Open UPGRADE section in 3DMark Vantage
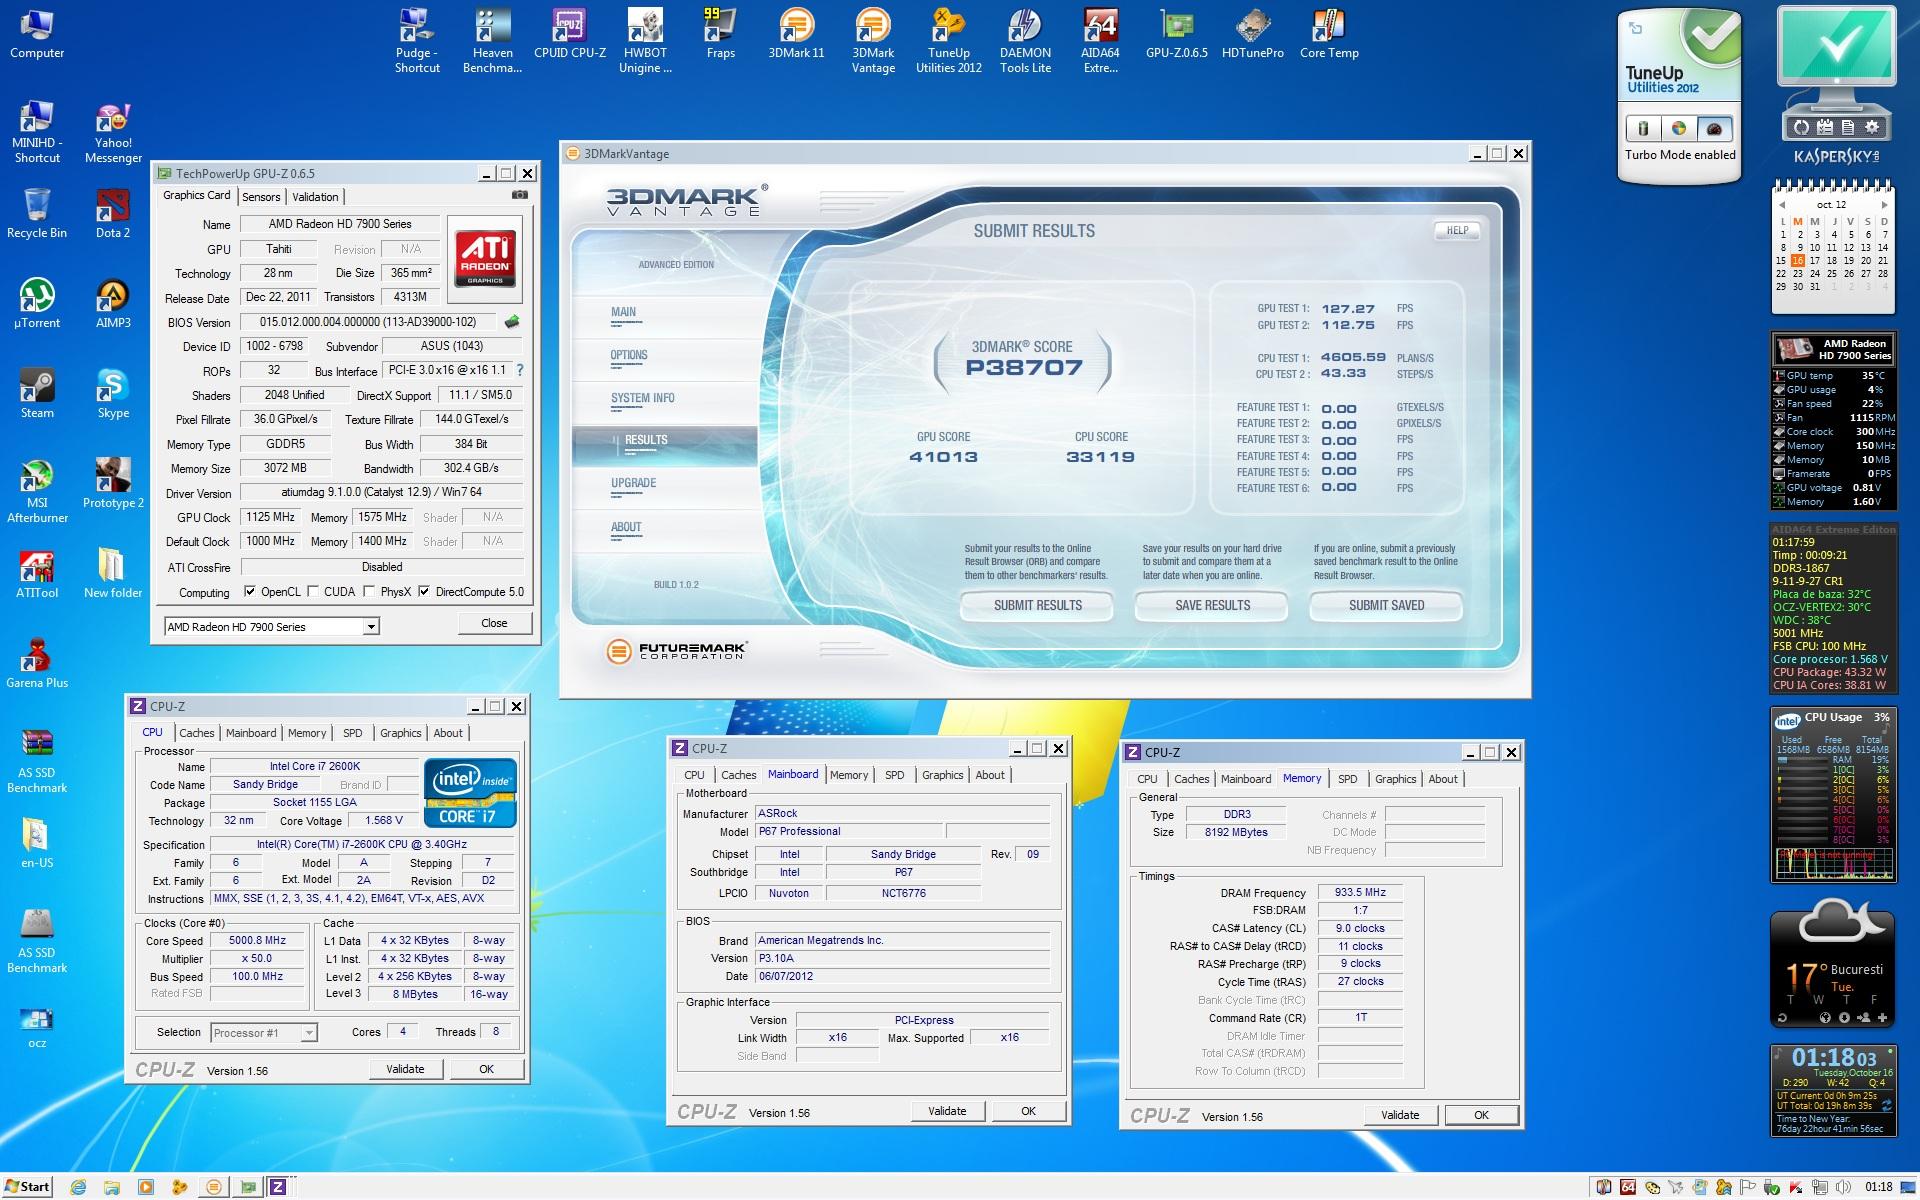This screenshot has width=1920, height=1200. (x=634, y=483)
